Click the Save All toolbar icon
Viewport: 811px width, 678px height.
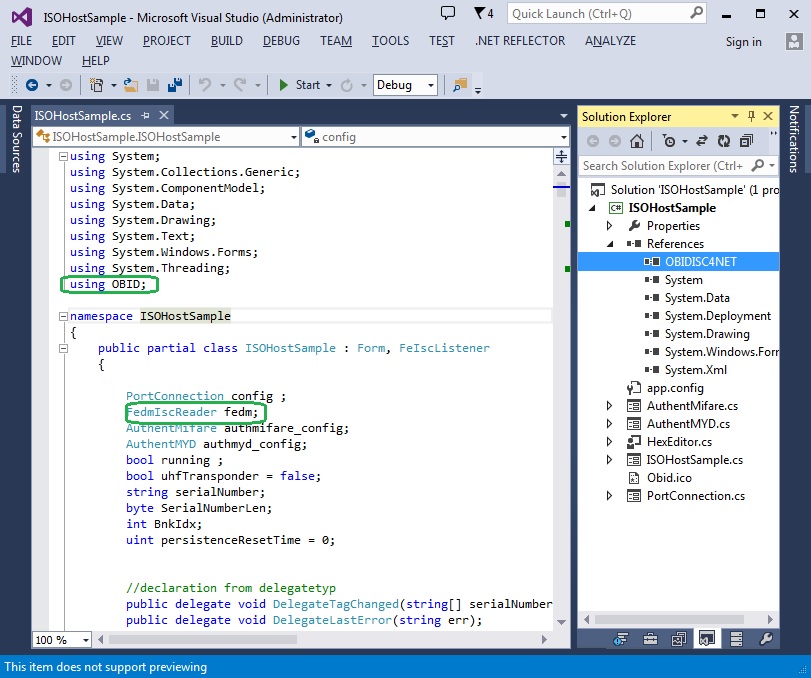(174, 85)
